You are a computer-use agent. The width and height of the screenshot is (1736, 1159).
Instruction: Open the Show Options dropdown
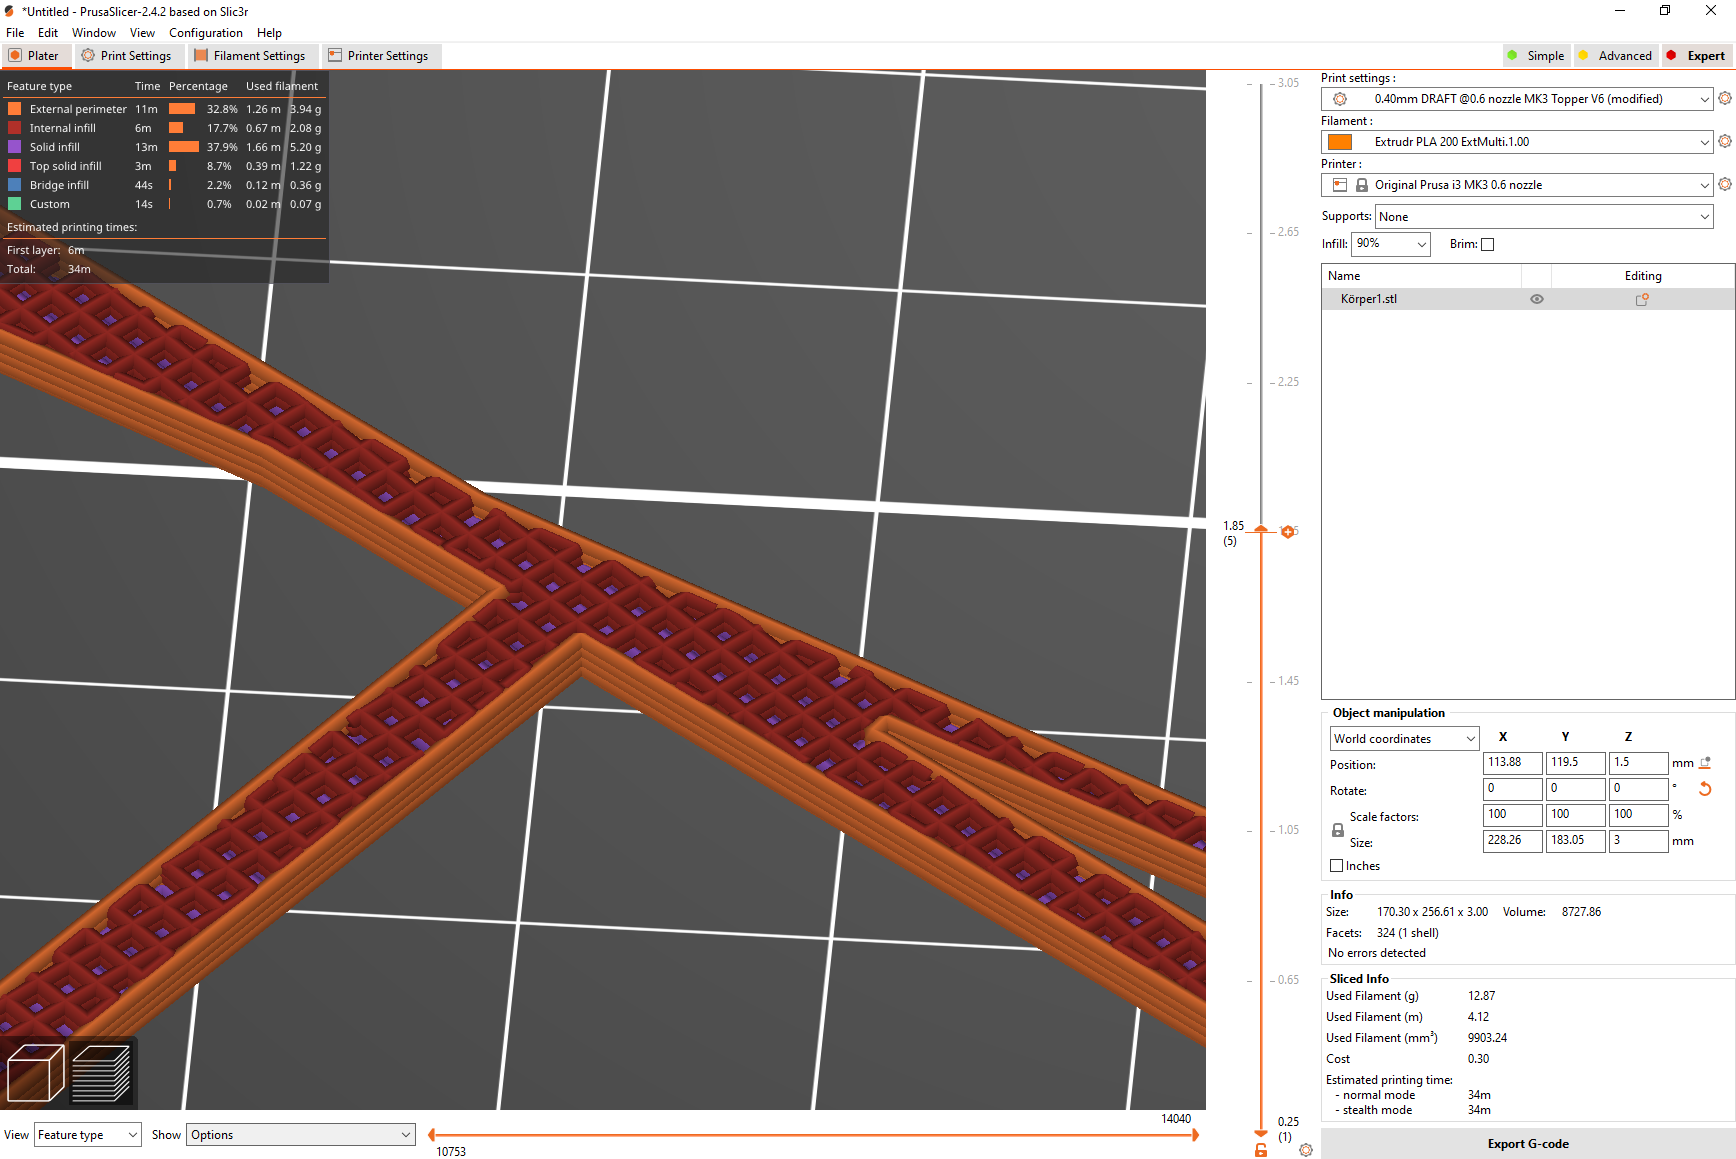tap(301, 1135)
